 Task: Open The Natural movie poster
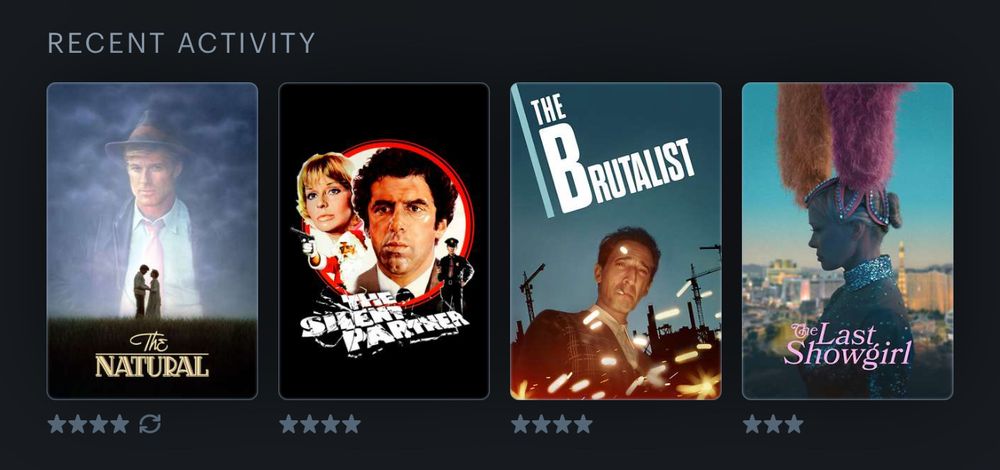point(152,240)
